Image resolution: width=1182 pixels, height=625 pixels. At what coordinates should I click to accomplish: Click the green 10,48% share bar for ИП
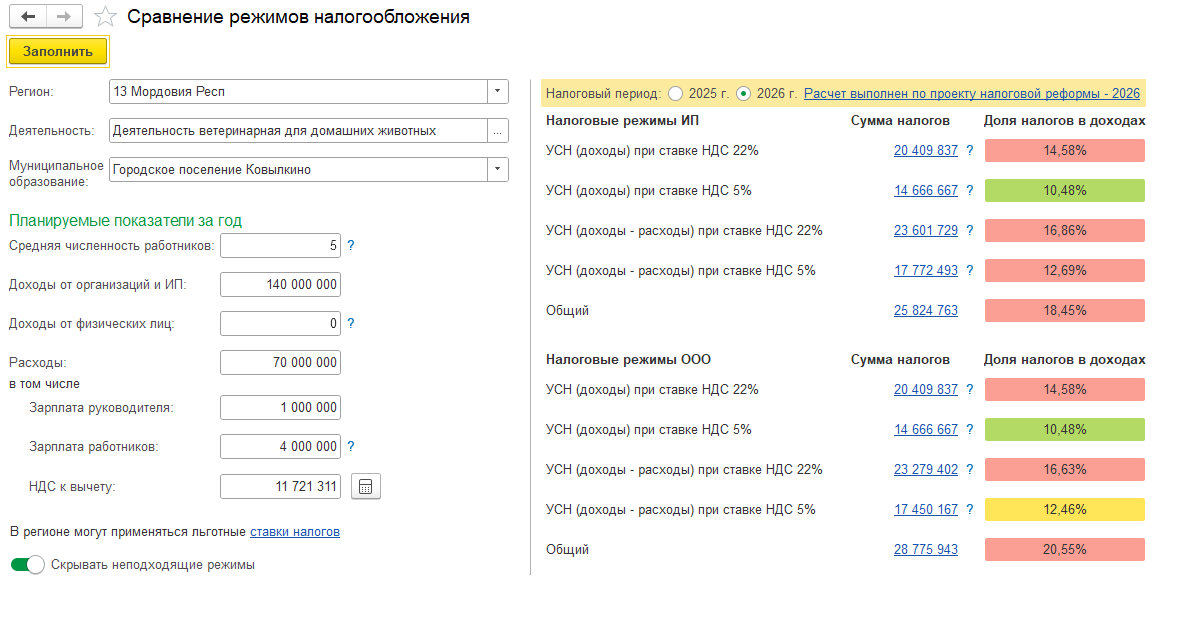(1064, 191)
